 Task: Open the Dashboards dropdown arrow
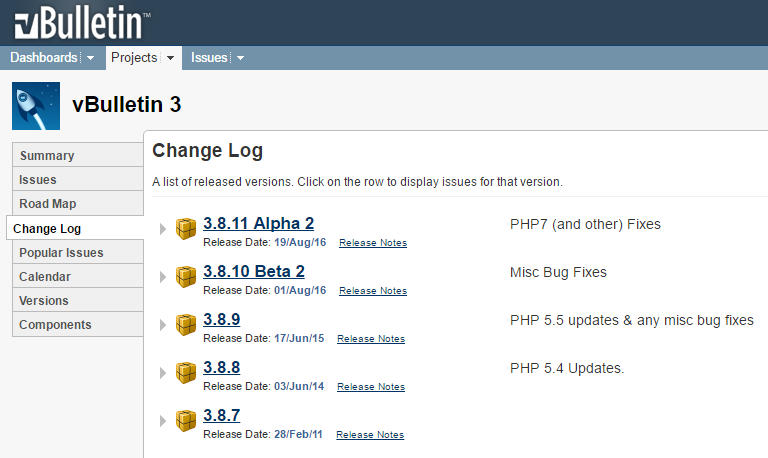coord(91,58)
